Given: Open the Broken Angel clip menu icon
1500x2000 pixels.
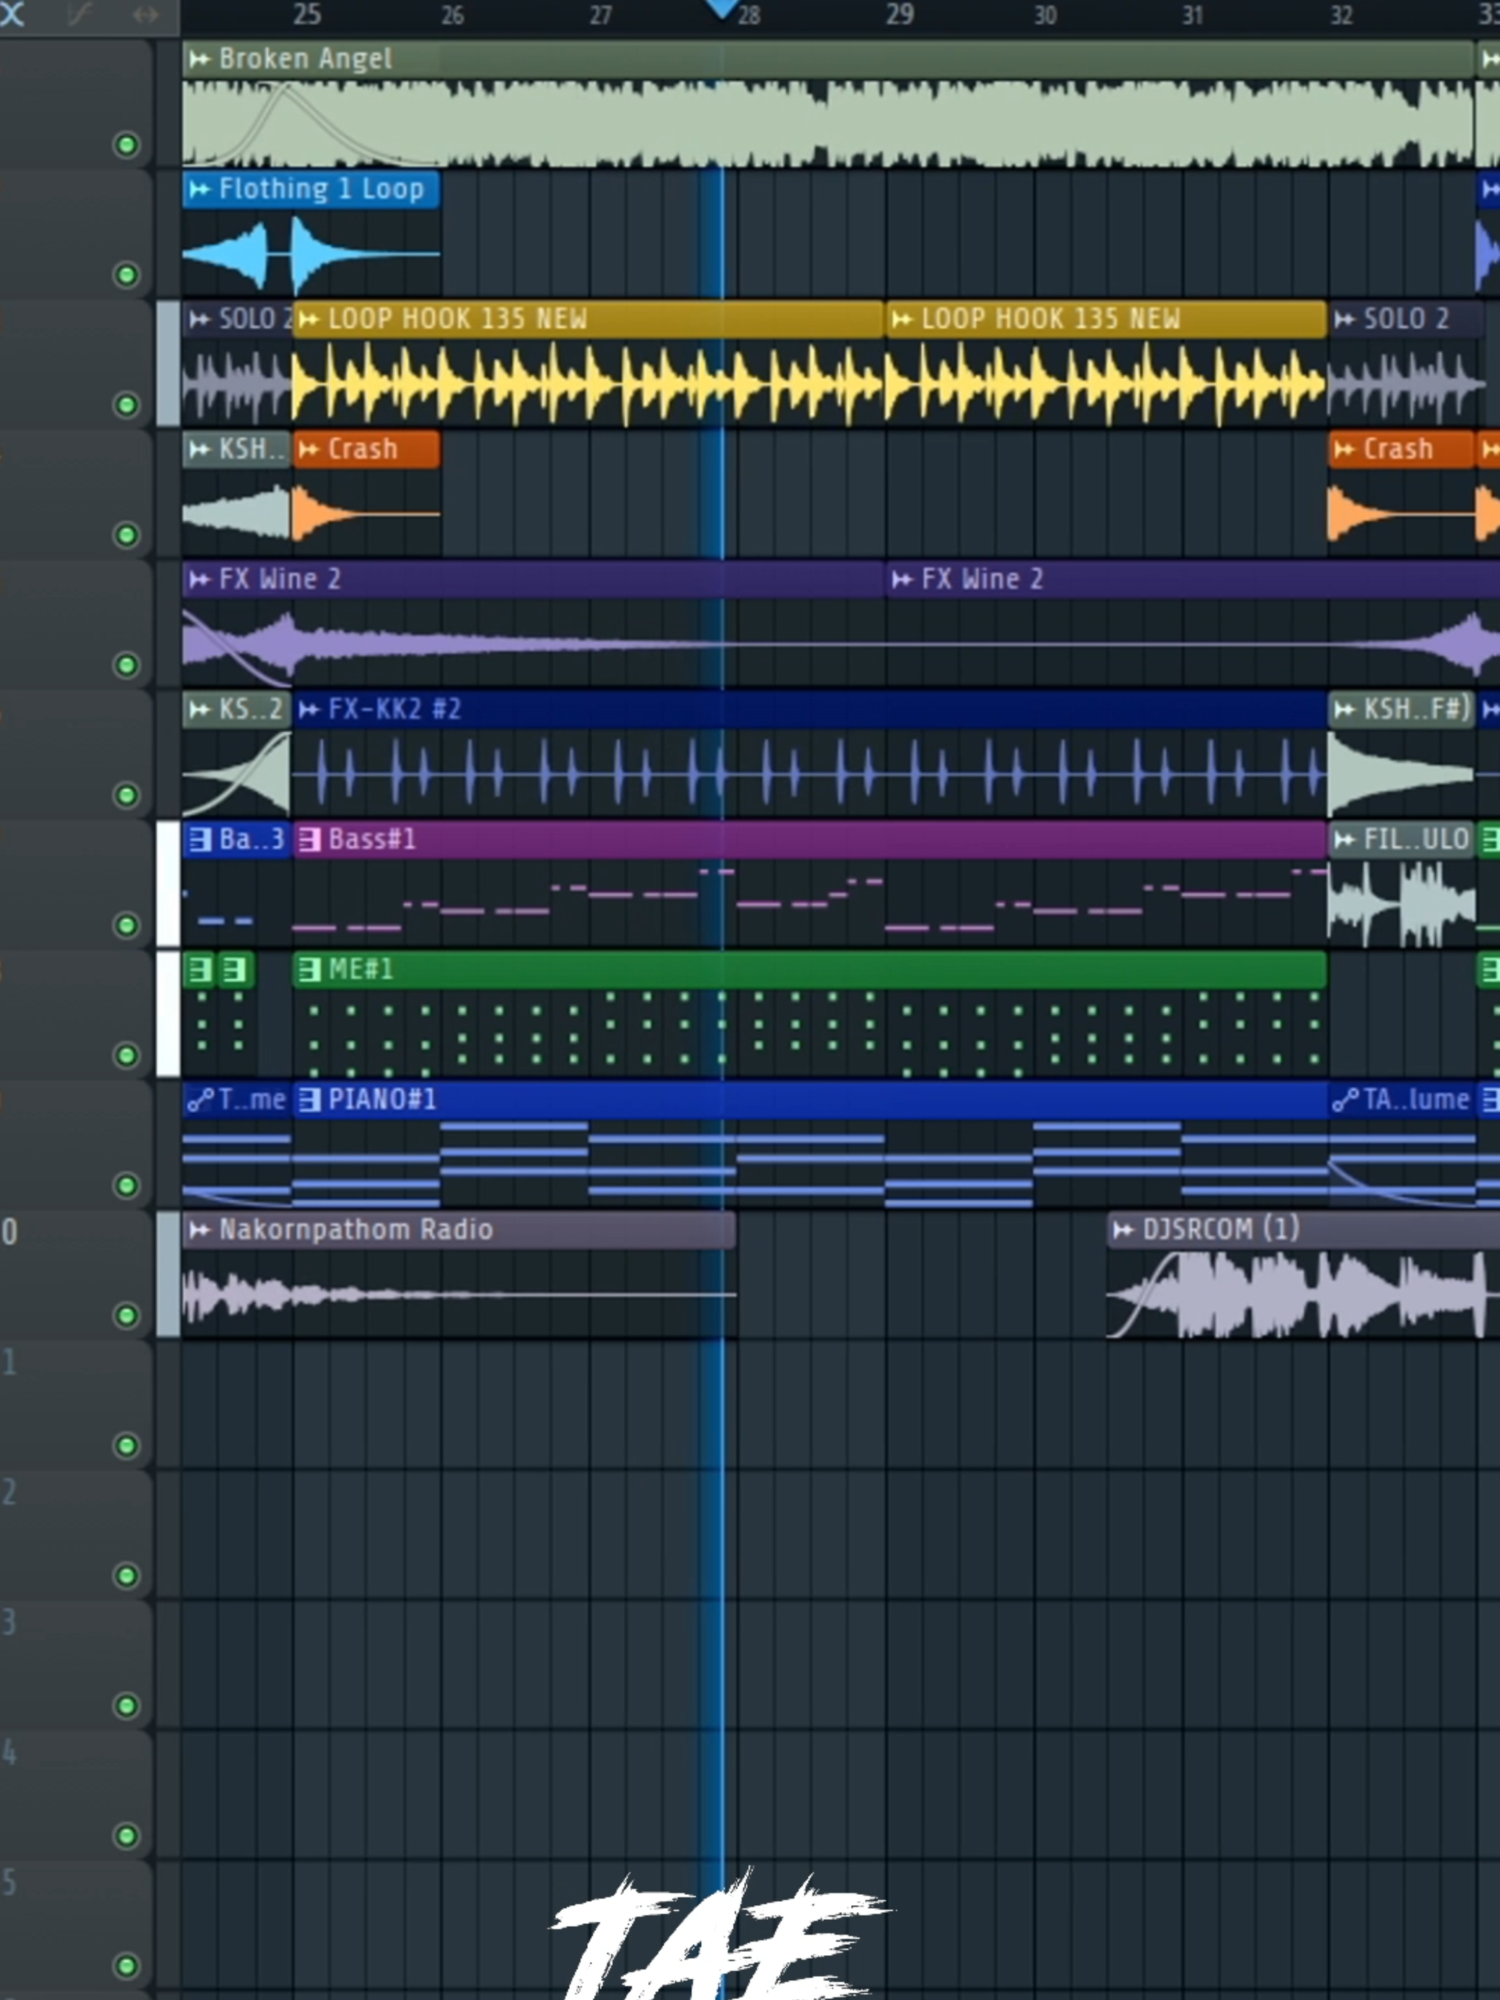Looking at the screenshot, I should point(200,59).
